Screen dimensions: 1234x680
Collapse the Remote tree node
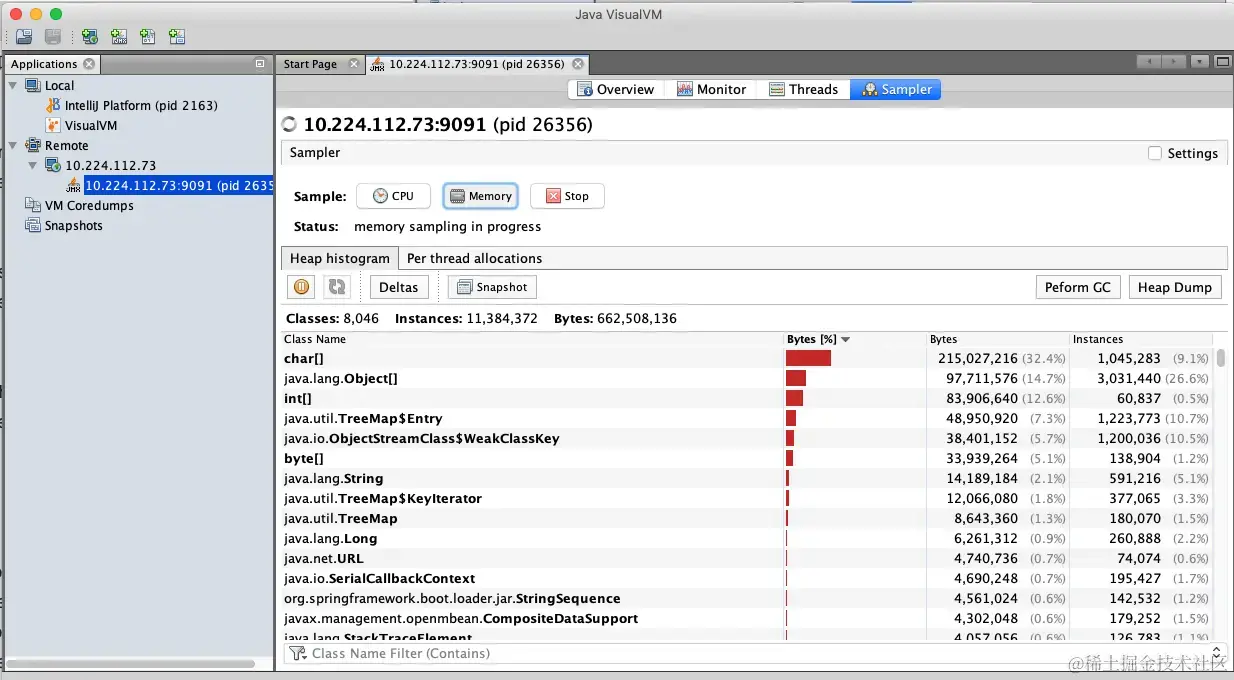[13, 145]
